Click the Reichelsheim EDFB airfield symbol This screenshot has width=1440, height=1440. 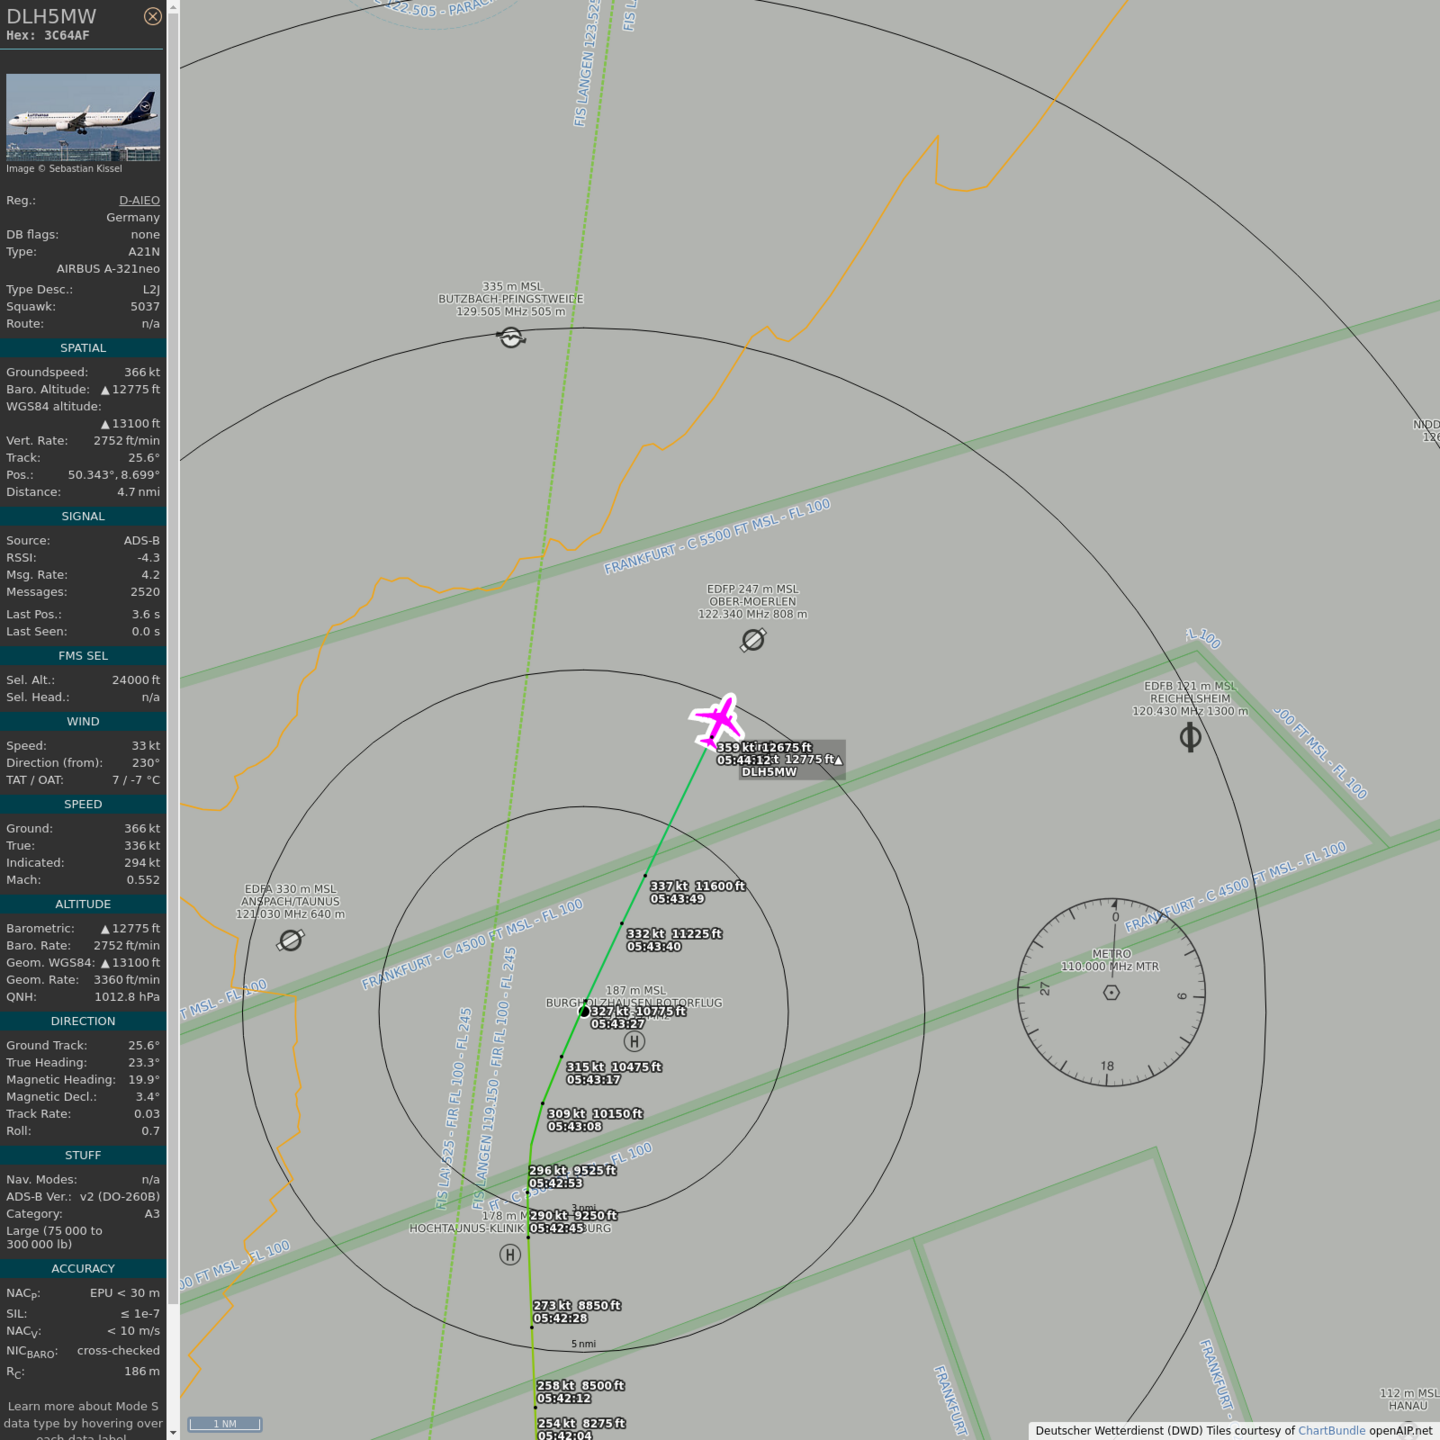coord(1190,738)
